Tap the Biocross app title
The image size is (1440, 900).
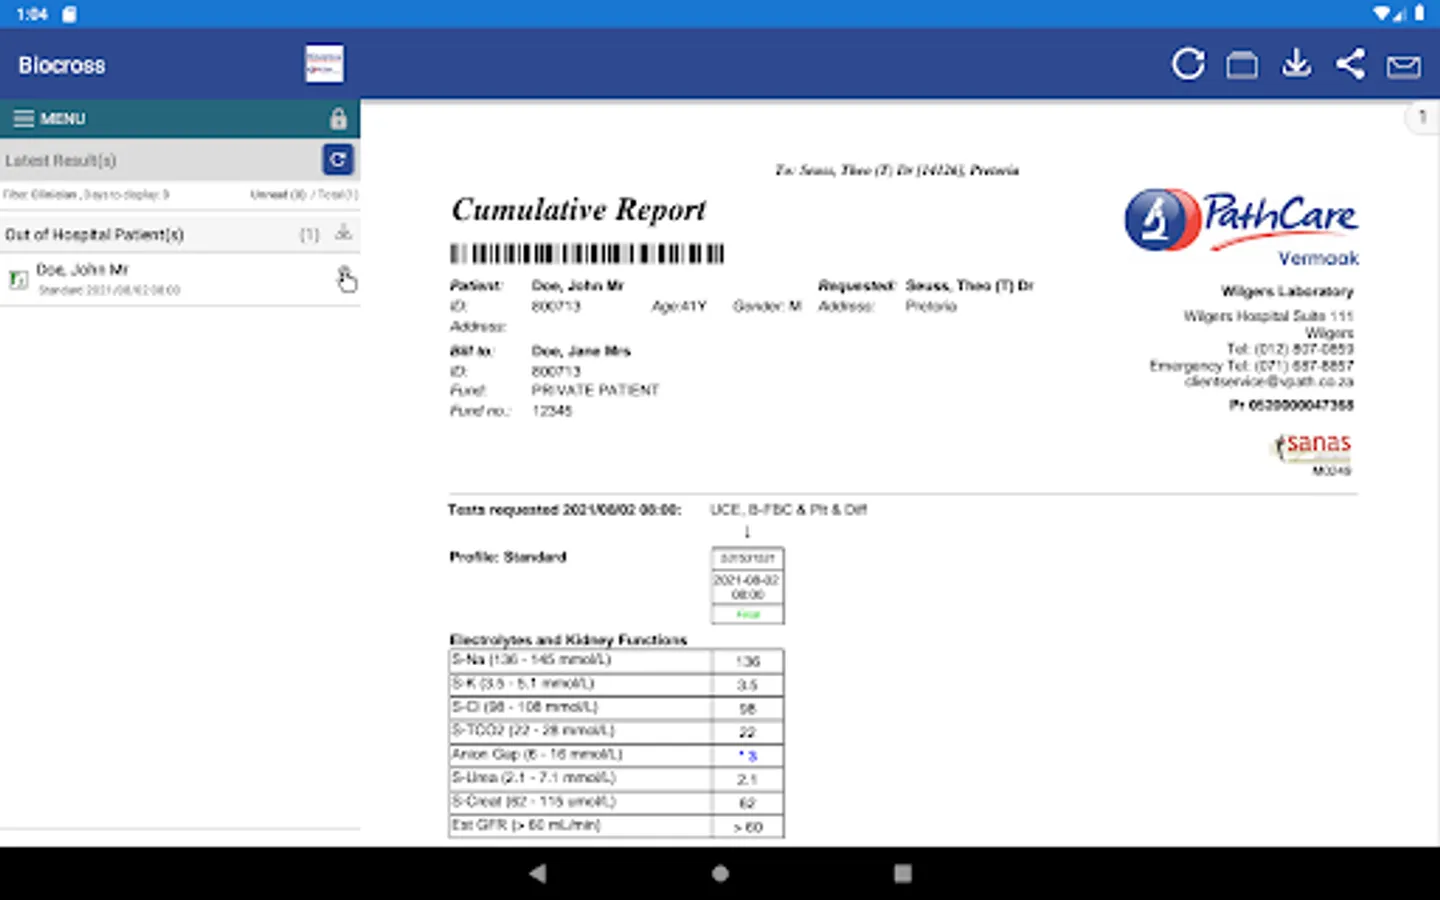point(61,65)
